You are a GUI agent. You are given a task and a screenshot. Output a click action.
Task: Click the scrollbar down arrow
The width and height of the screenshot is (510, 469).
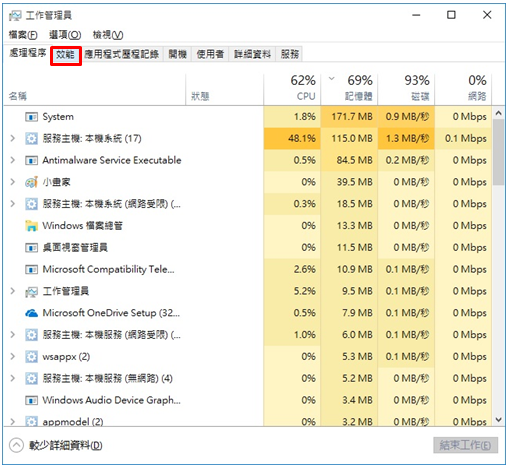click(498, 420)
